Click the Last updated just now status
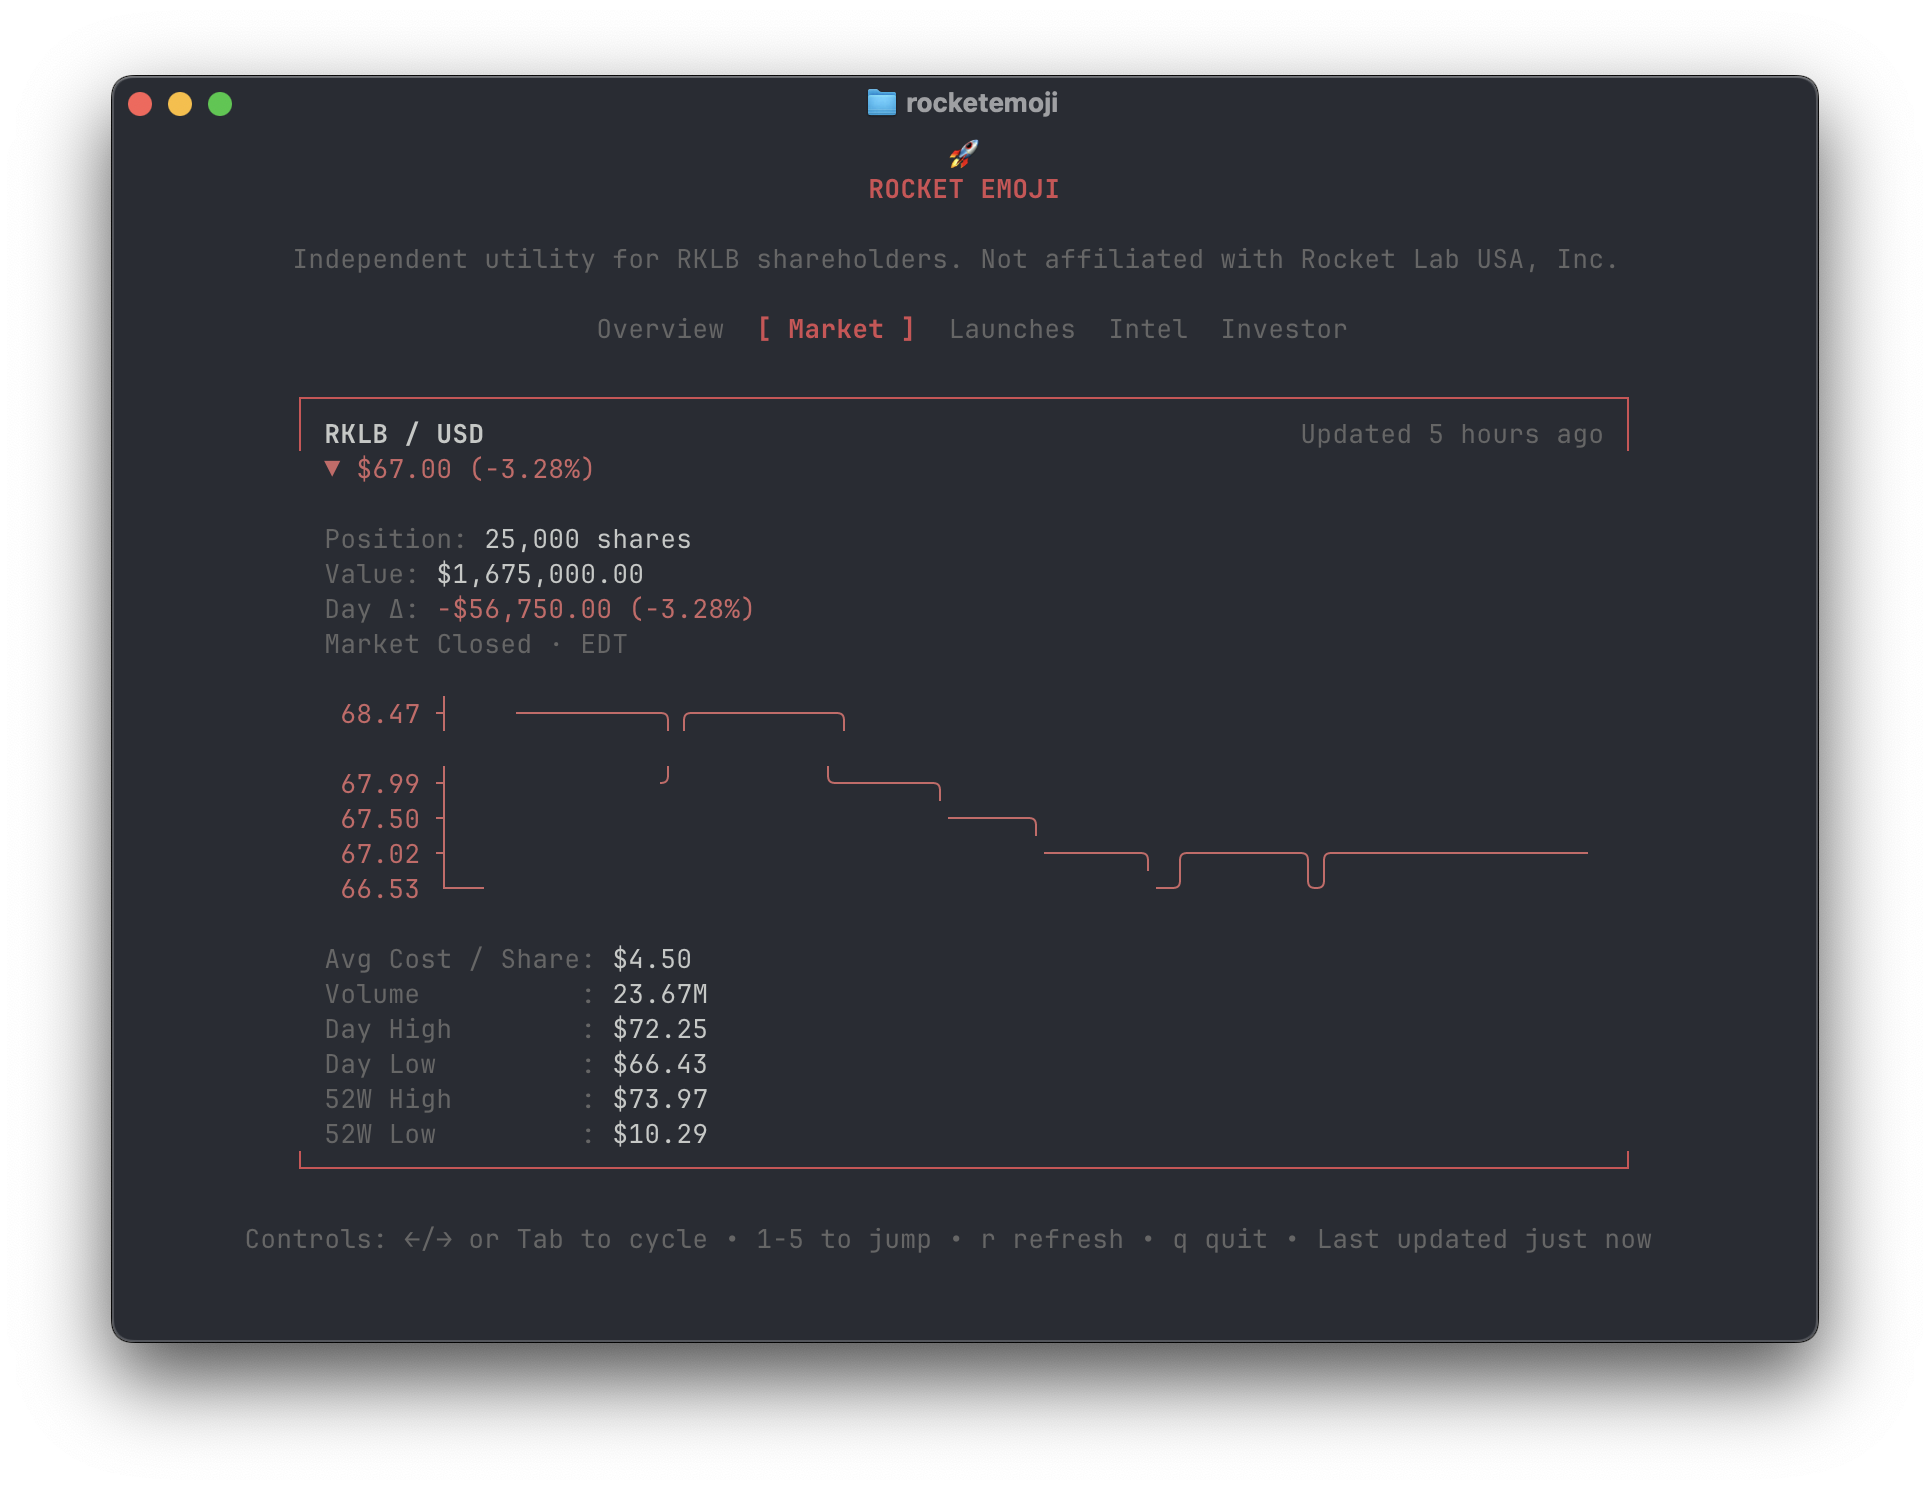This screenshot has height=1490, width=1930. (x=1484, y=1239)
